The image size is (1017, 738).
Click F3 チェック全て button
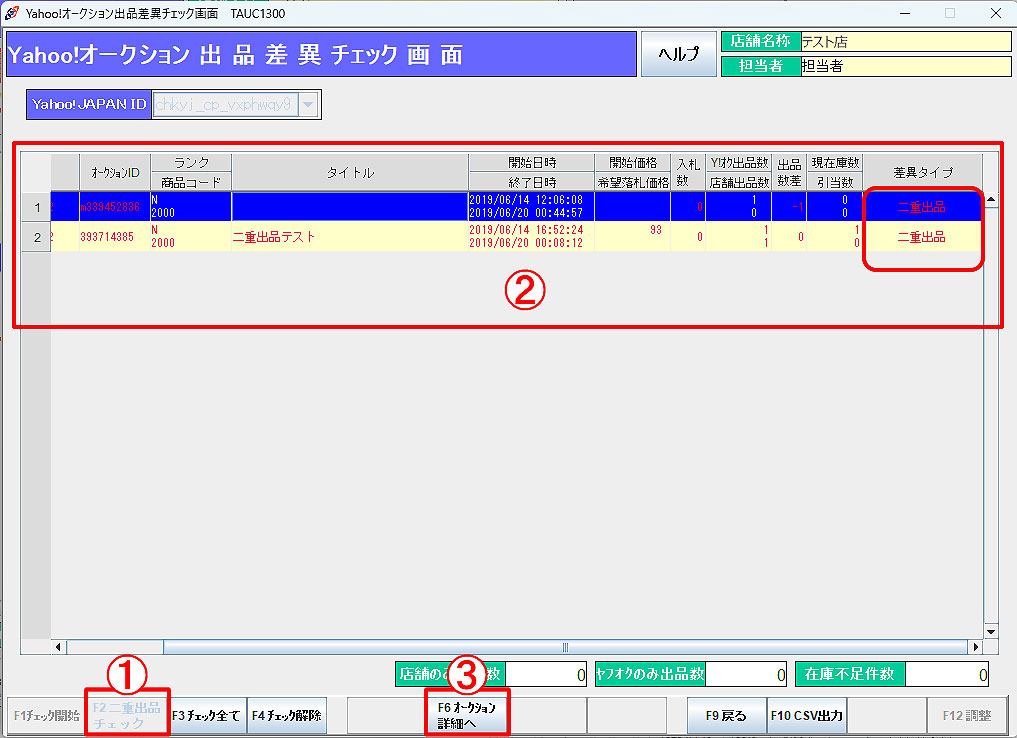tap(206, 715)
